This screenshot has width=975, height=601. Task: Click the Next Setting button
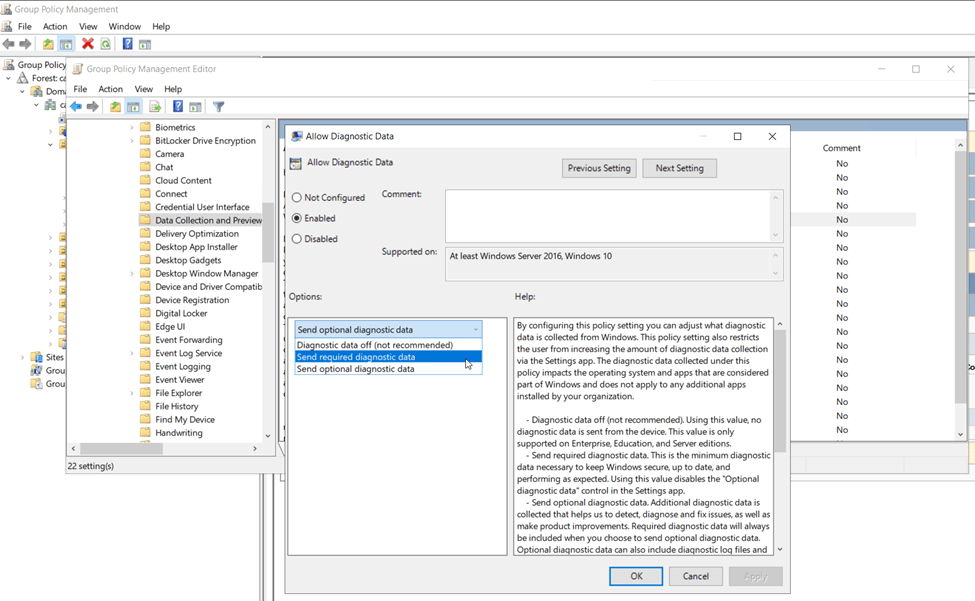[x=679, y=168]
